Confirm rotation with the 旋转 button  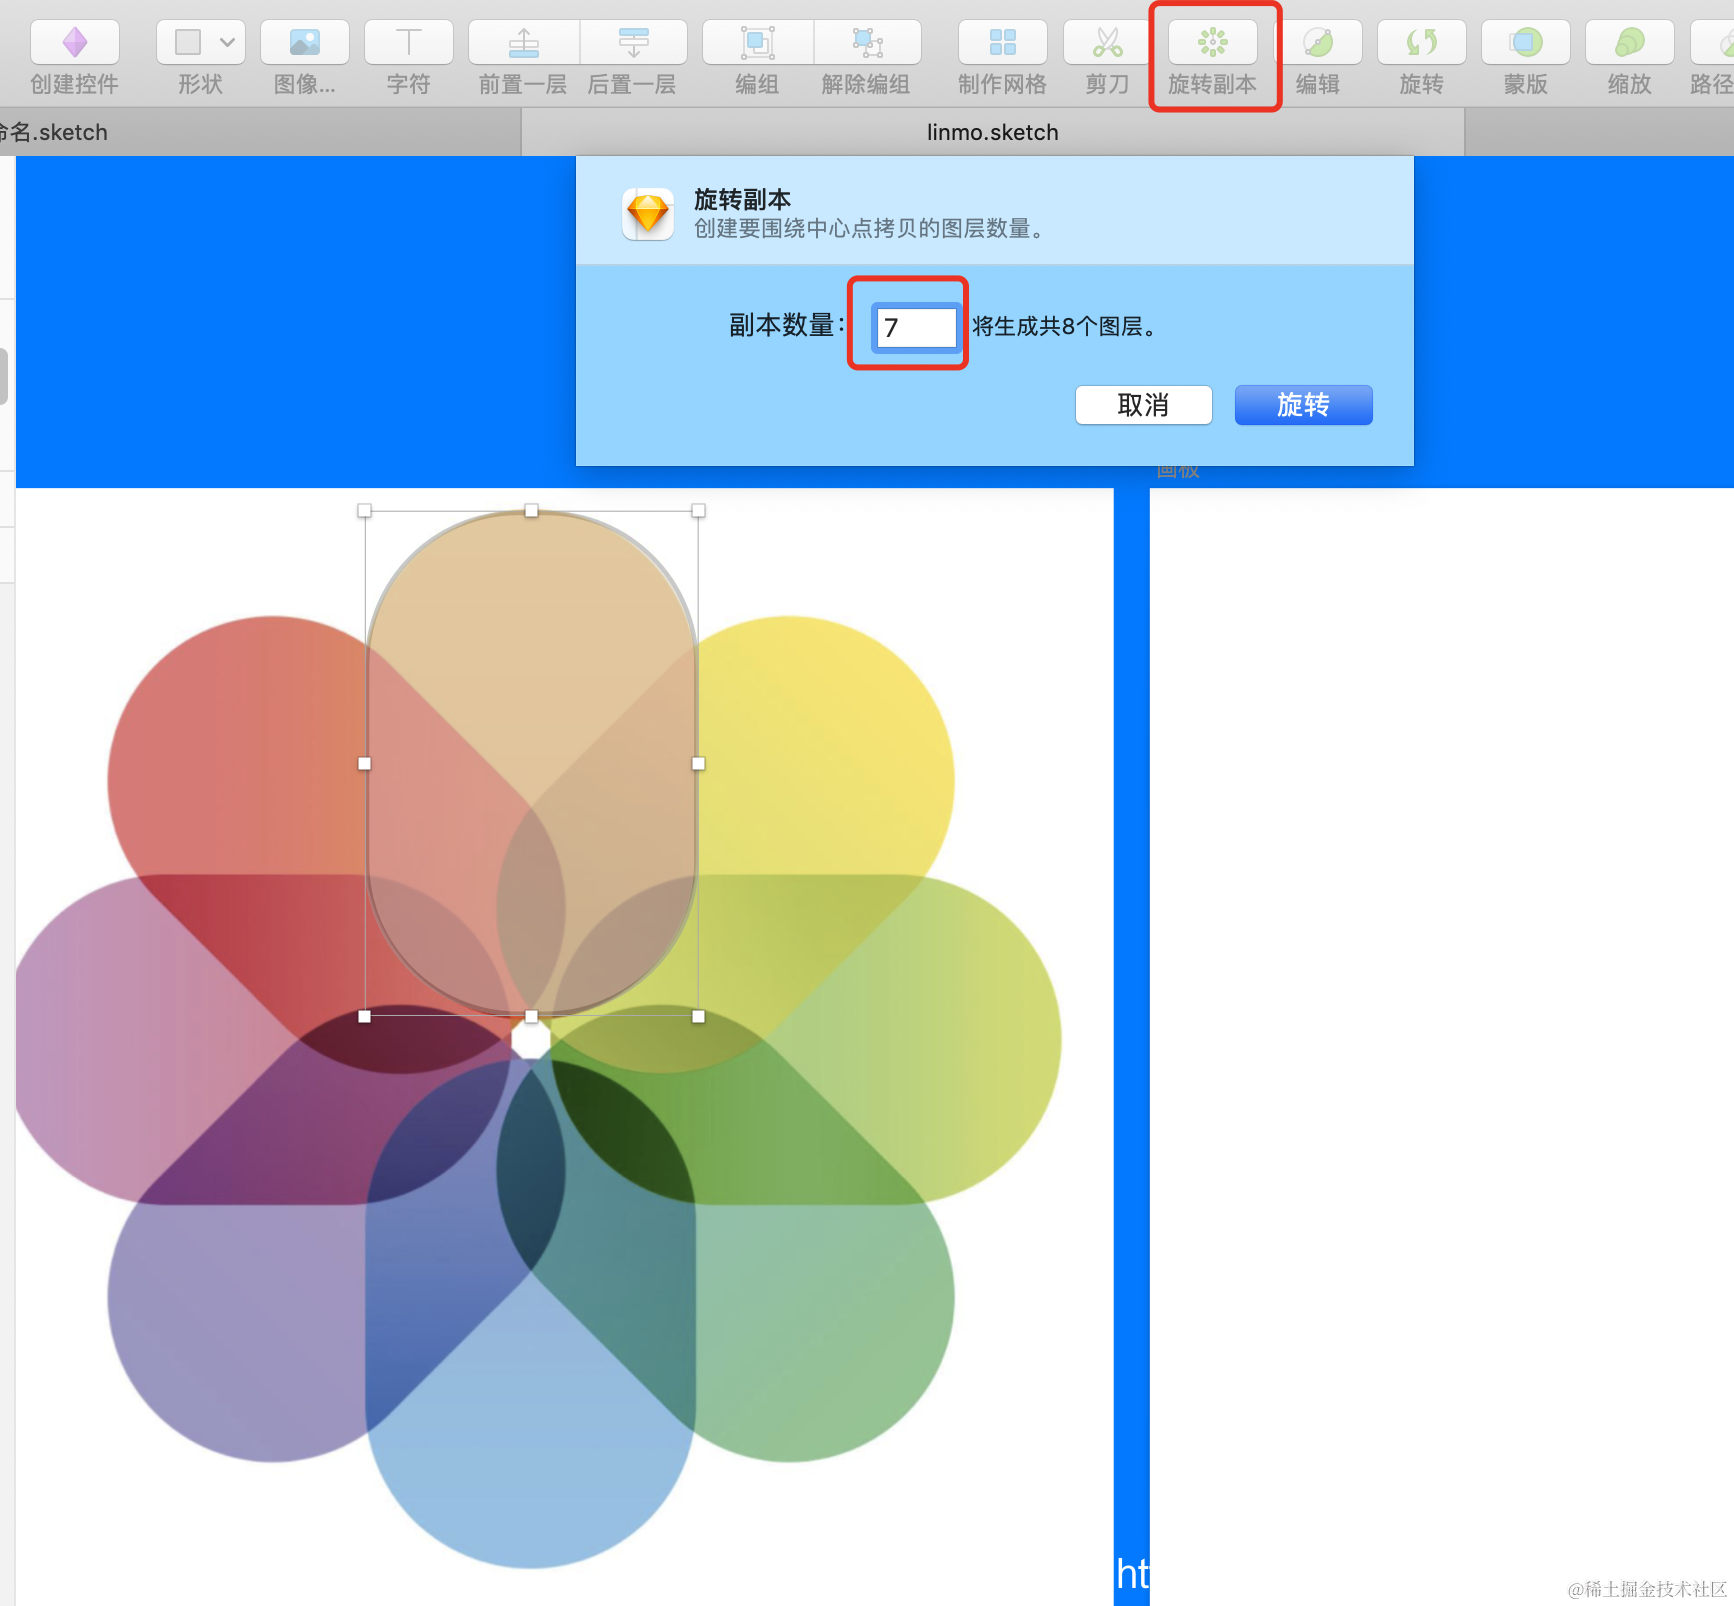[x=1303, y=405]
